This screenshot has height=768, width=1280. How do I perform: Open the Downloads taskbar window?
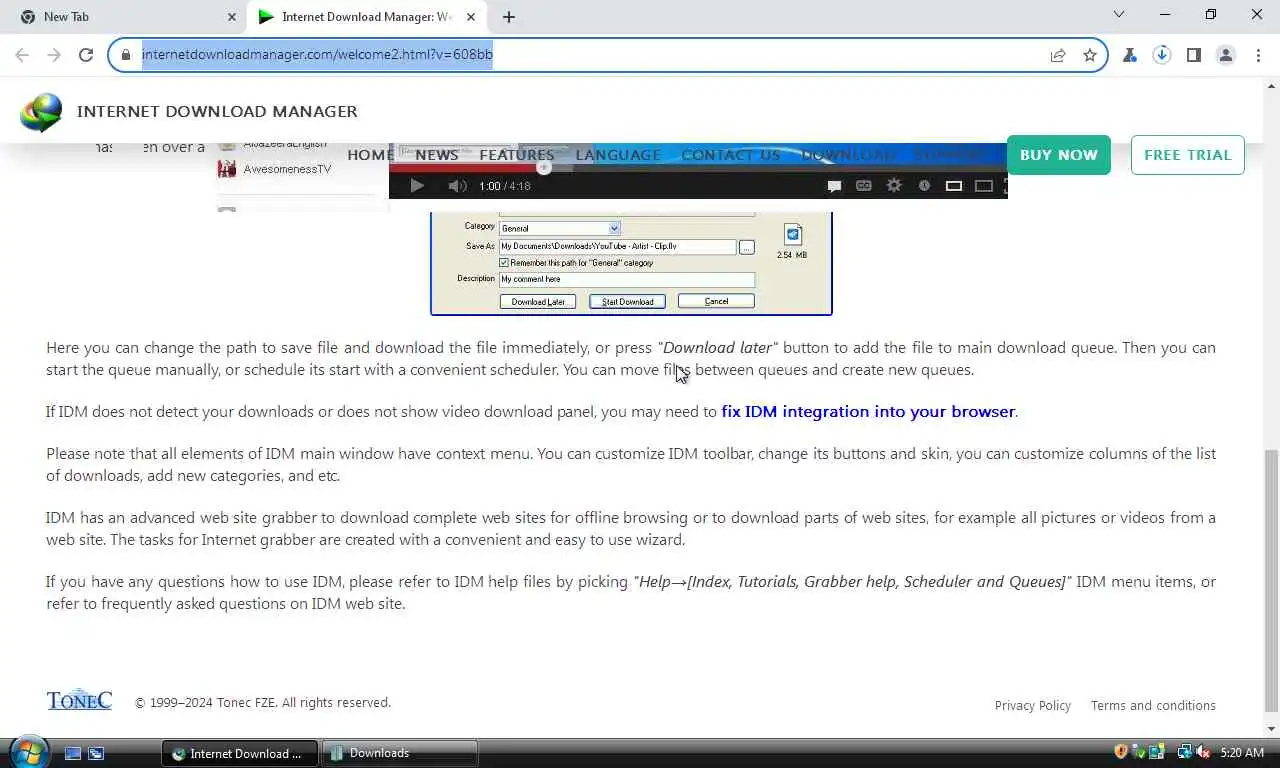400,753
